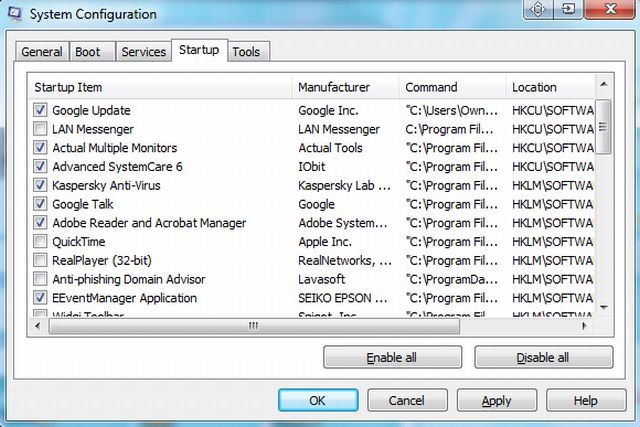The image size is (640, 427).
Task: Sort by Location column header
Action: (x=550, y=87)
